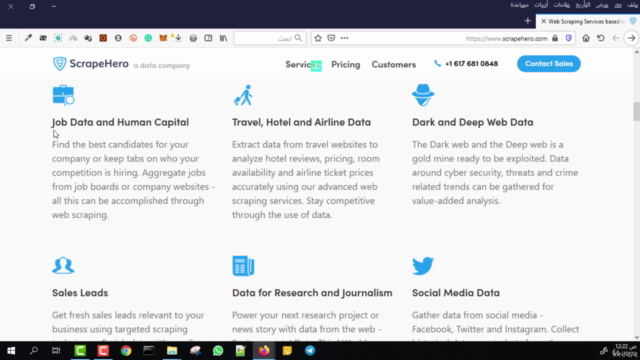Open the Arabic Tools menu (أدوات)
The image size is (640, 360).
541,5
